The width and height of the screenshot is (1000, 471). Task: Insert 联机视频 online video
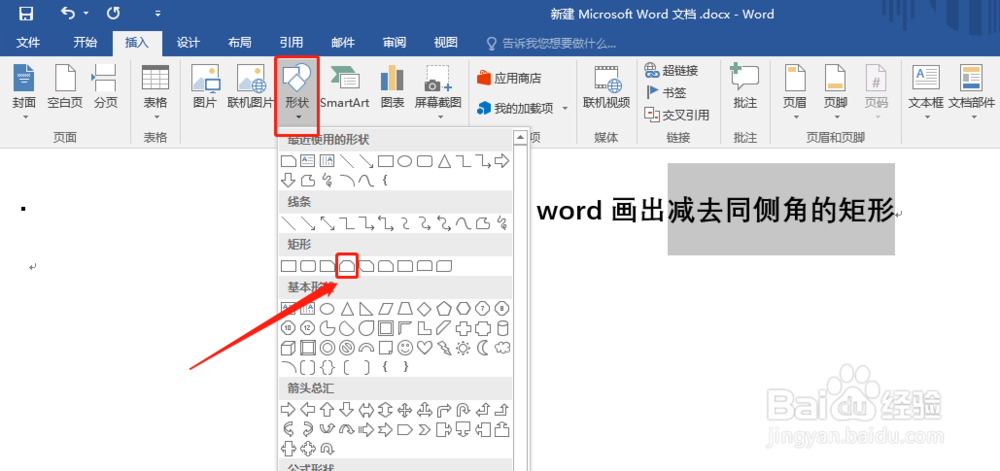click(x=607, y=87)
